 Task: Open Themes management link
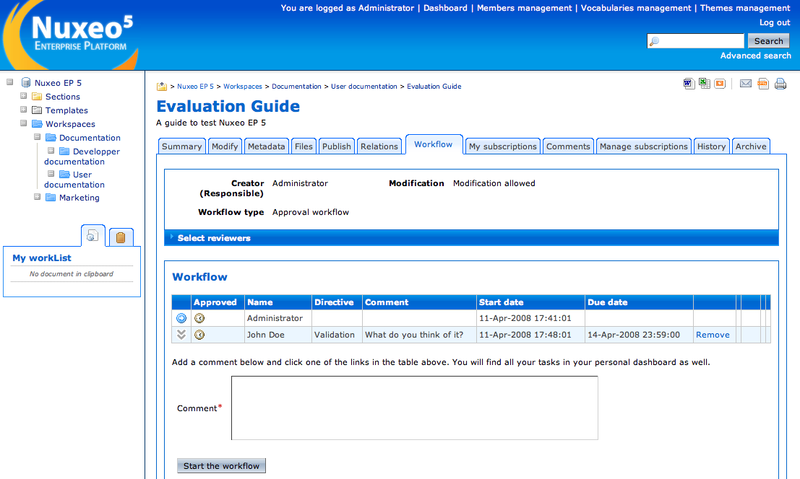tap(745, 8)
